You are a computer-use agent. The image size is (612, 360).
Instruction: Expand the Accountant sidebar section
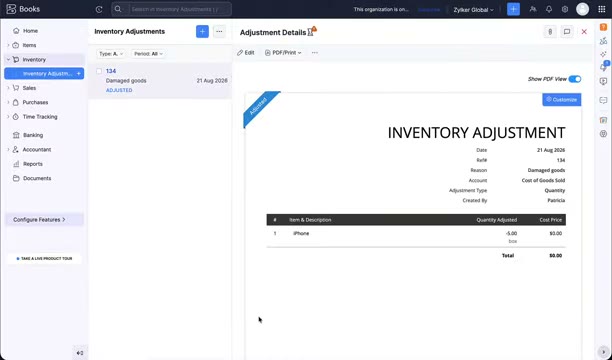pos(8,150)
